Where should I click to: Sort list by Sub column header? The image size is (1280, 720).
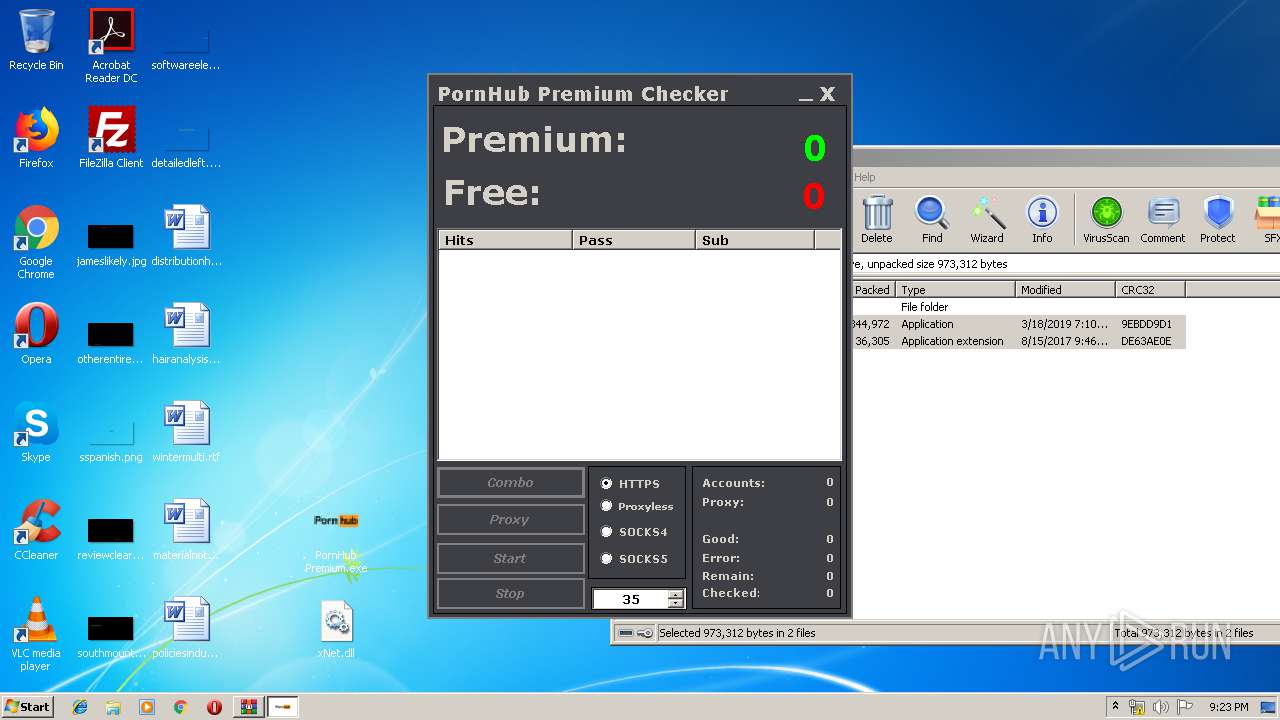[x=755, y=240]
